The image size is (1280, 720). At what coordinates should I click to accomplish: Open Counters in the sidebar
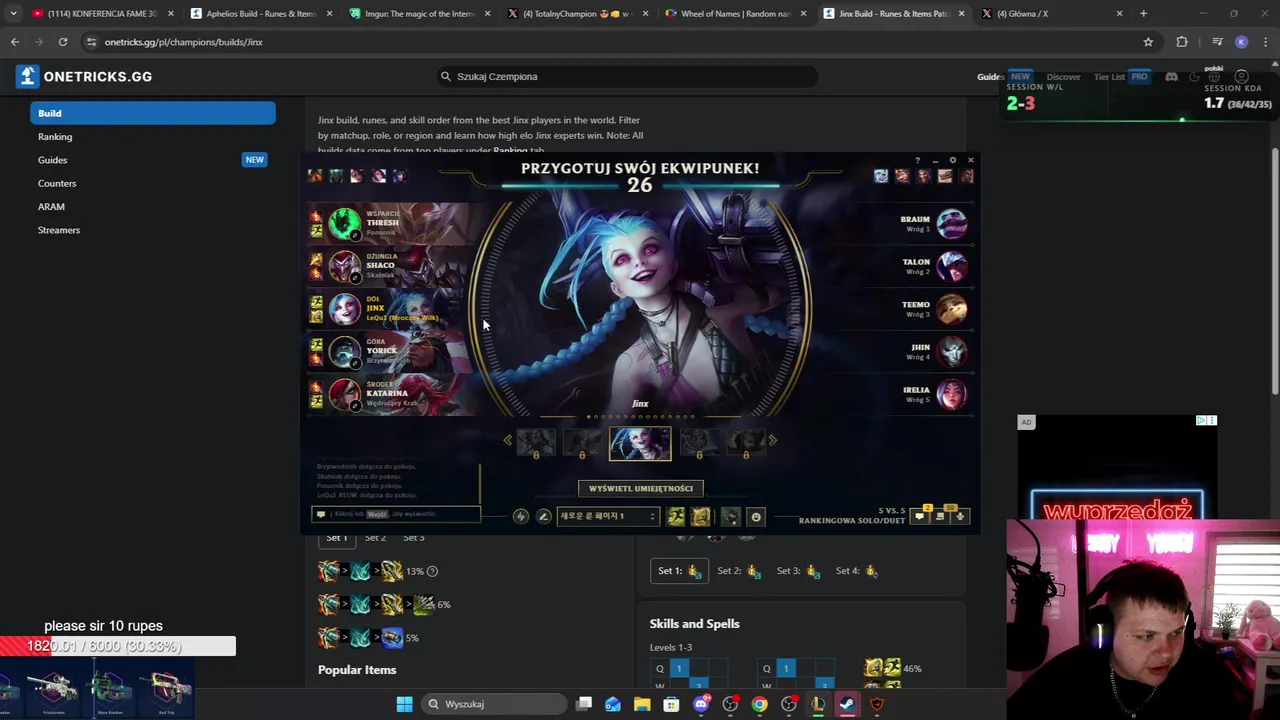tap(57, 183)
